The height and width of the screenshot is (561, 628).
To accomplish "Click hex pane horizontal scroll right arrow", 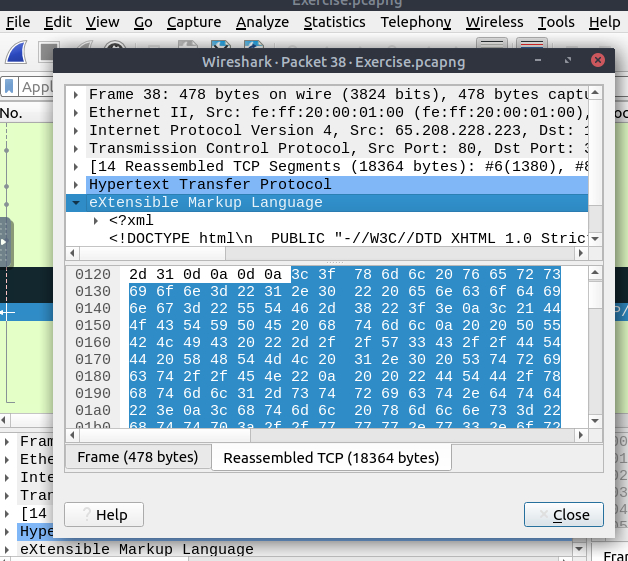I will click(x=581, y=435).
